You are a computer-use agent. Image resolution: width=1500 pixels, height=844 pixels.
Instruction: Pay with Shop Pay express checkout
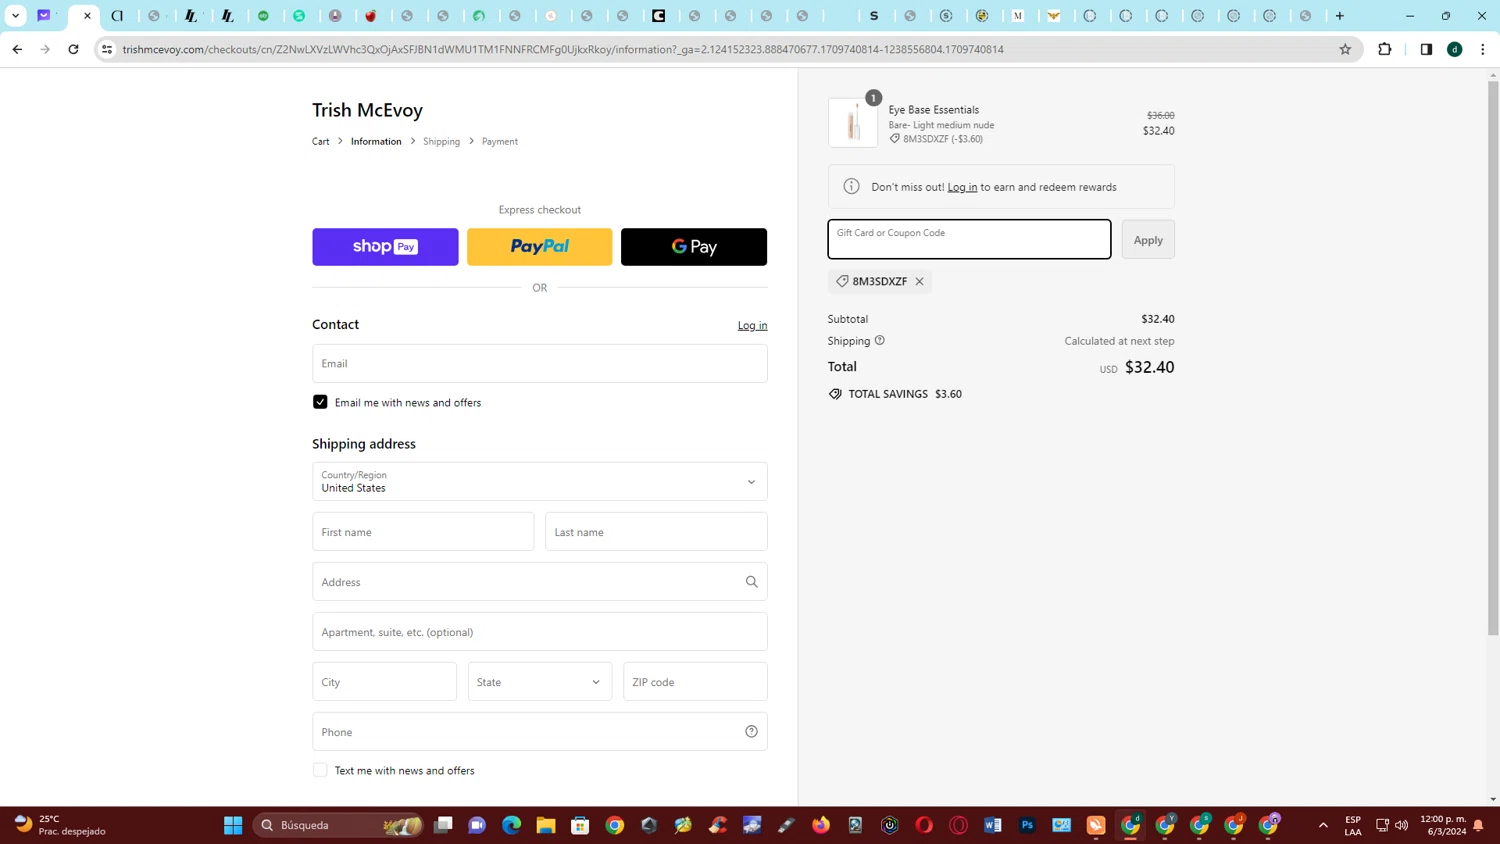point(385,247)
